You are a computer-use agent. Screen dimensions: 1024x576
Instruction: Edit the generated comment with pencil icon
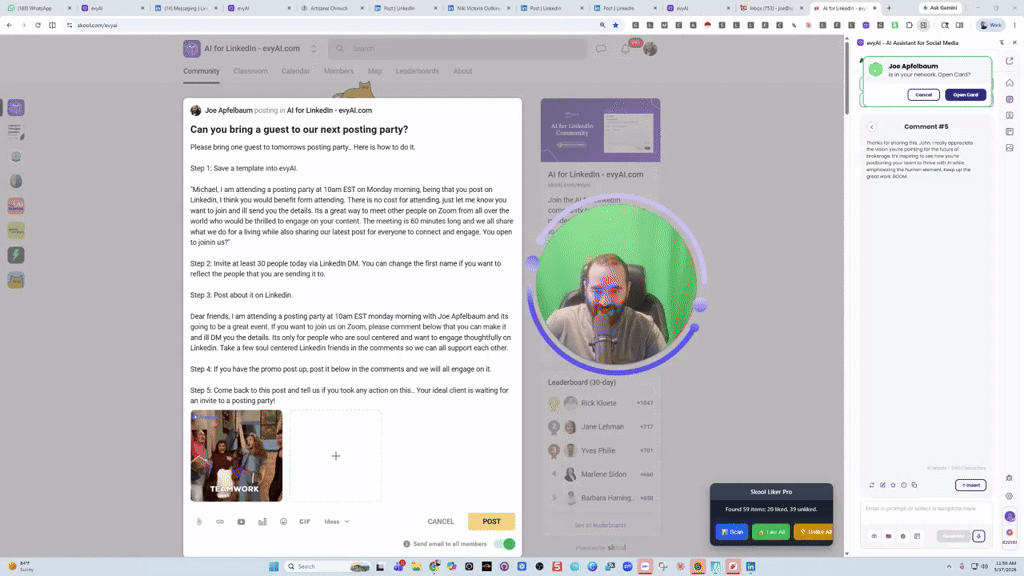882,485
